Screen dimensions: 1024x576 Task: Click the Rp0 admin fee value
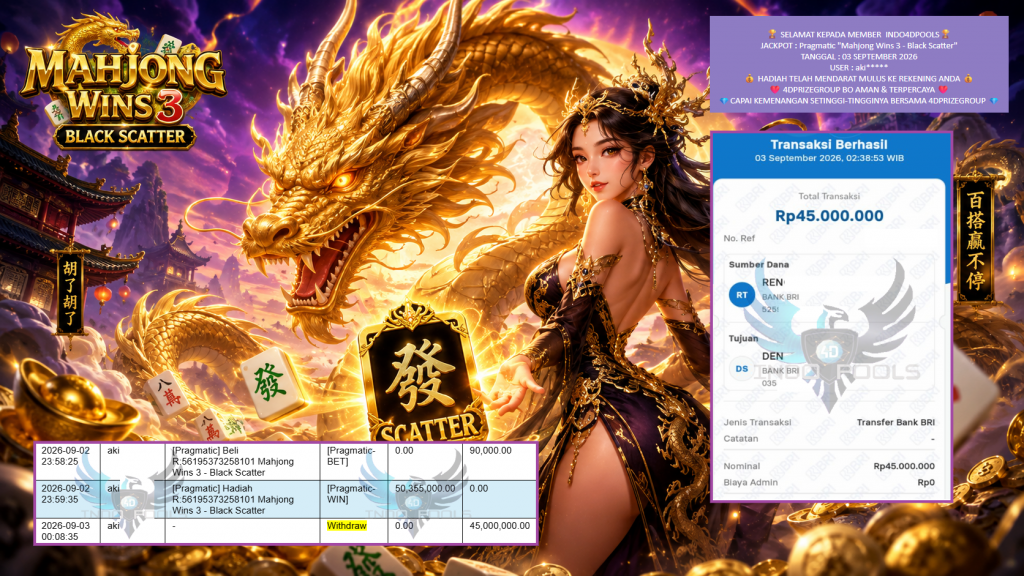coord(926,483)
